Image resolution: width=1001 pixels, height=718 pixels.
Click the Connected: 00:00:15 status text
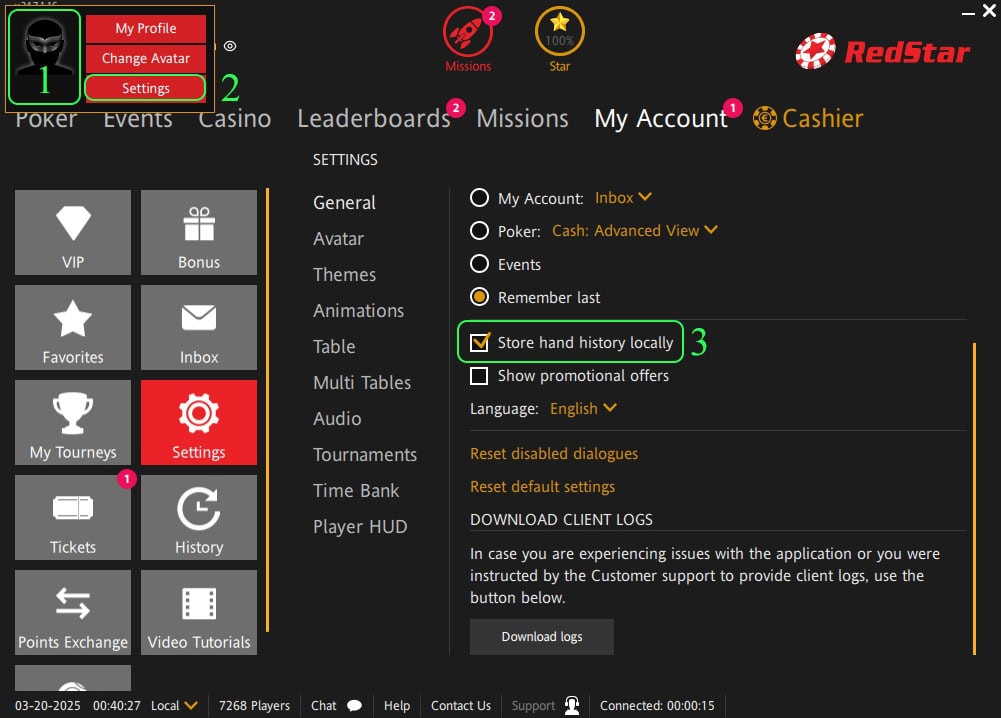pyautogui.click(x=657, y=706)
